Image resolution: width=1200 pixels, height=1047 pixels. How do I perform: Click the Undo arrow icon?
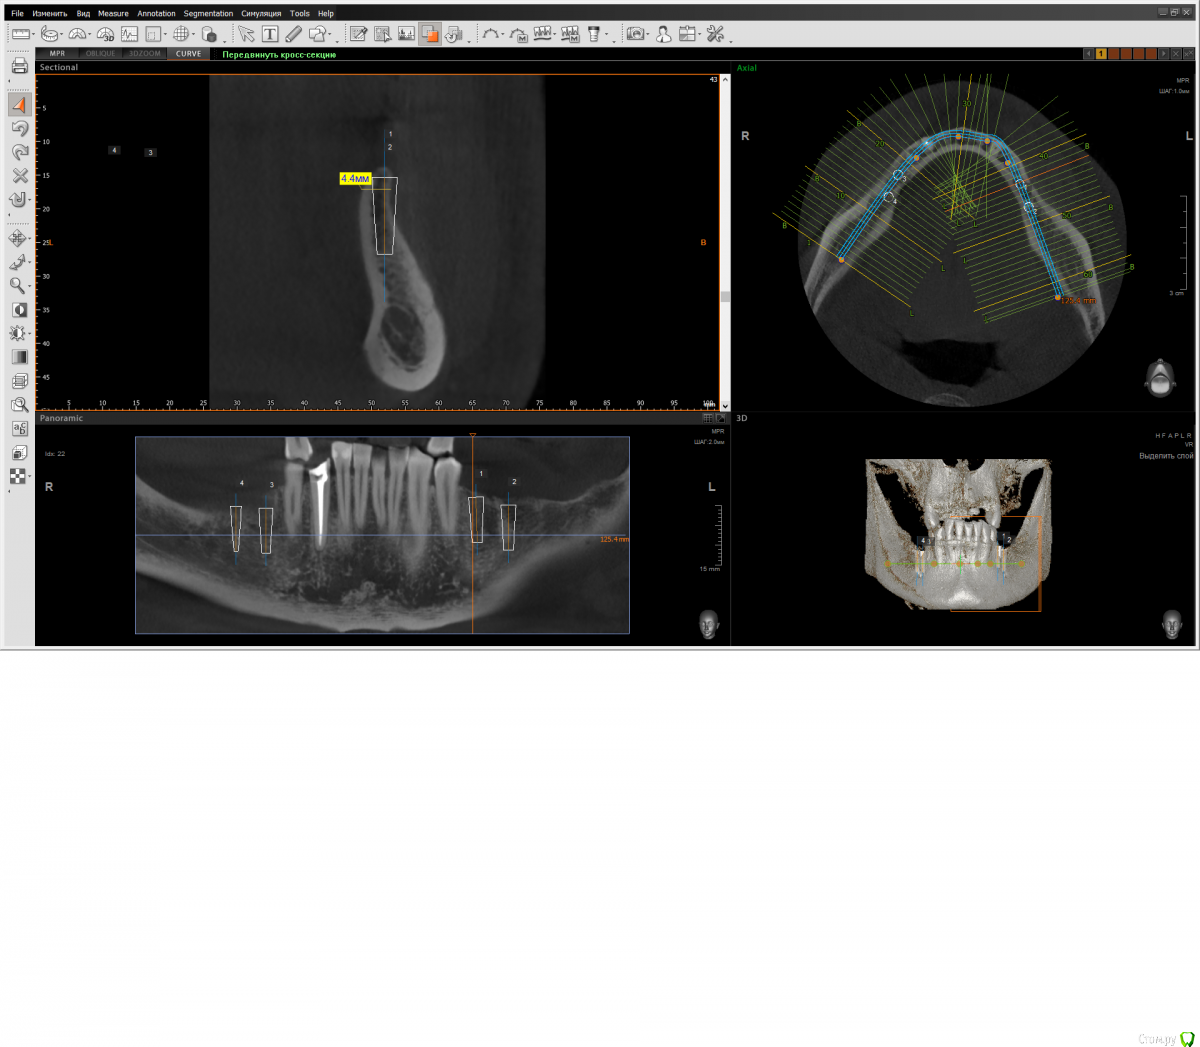[19, 128]
